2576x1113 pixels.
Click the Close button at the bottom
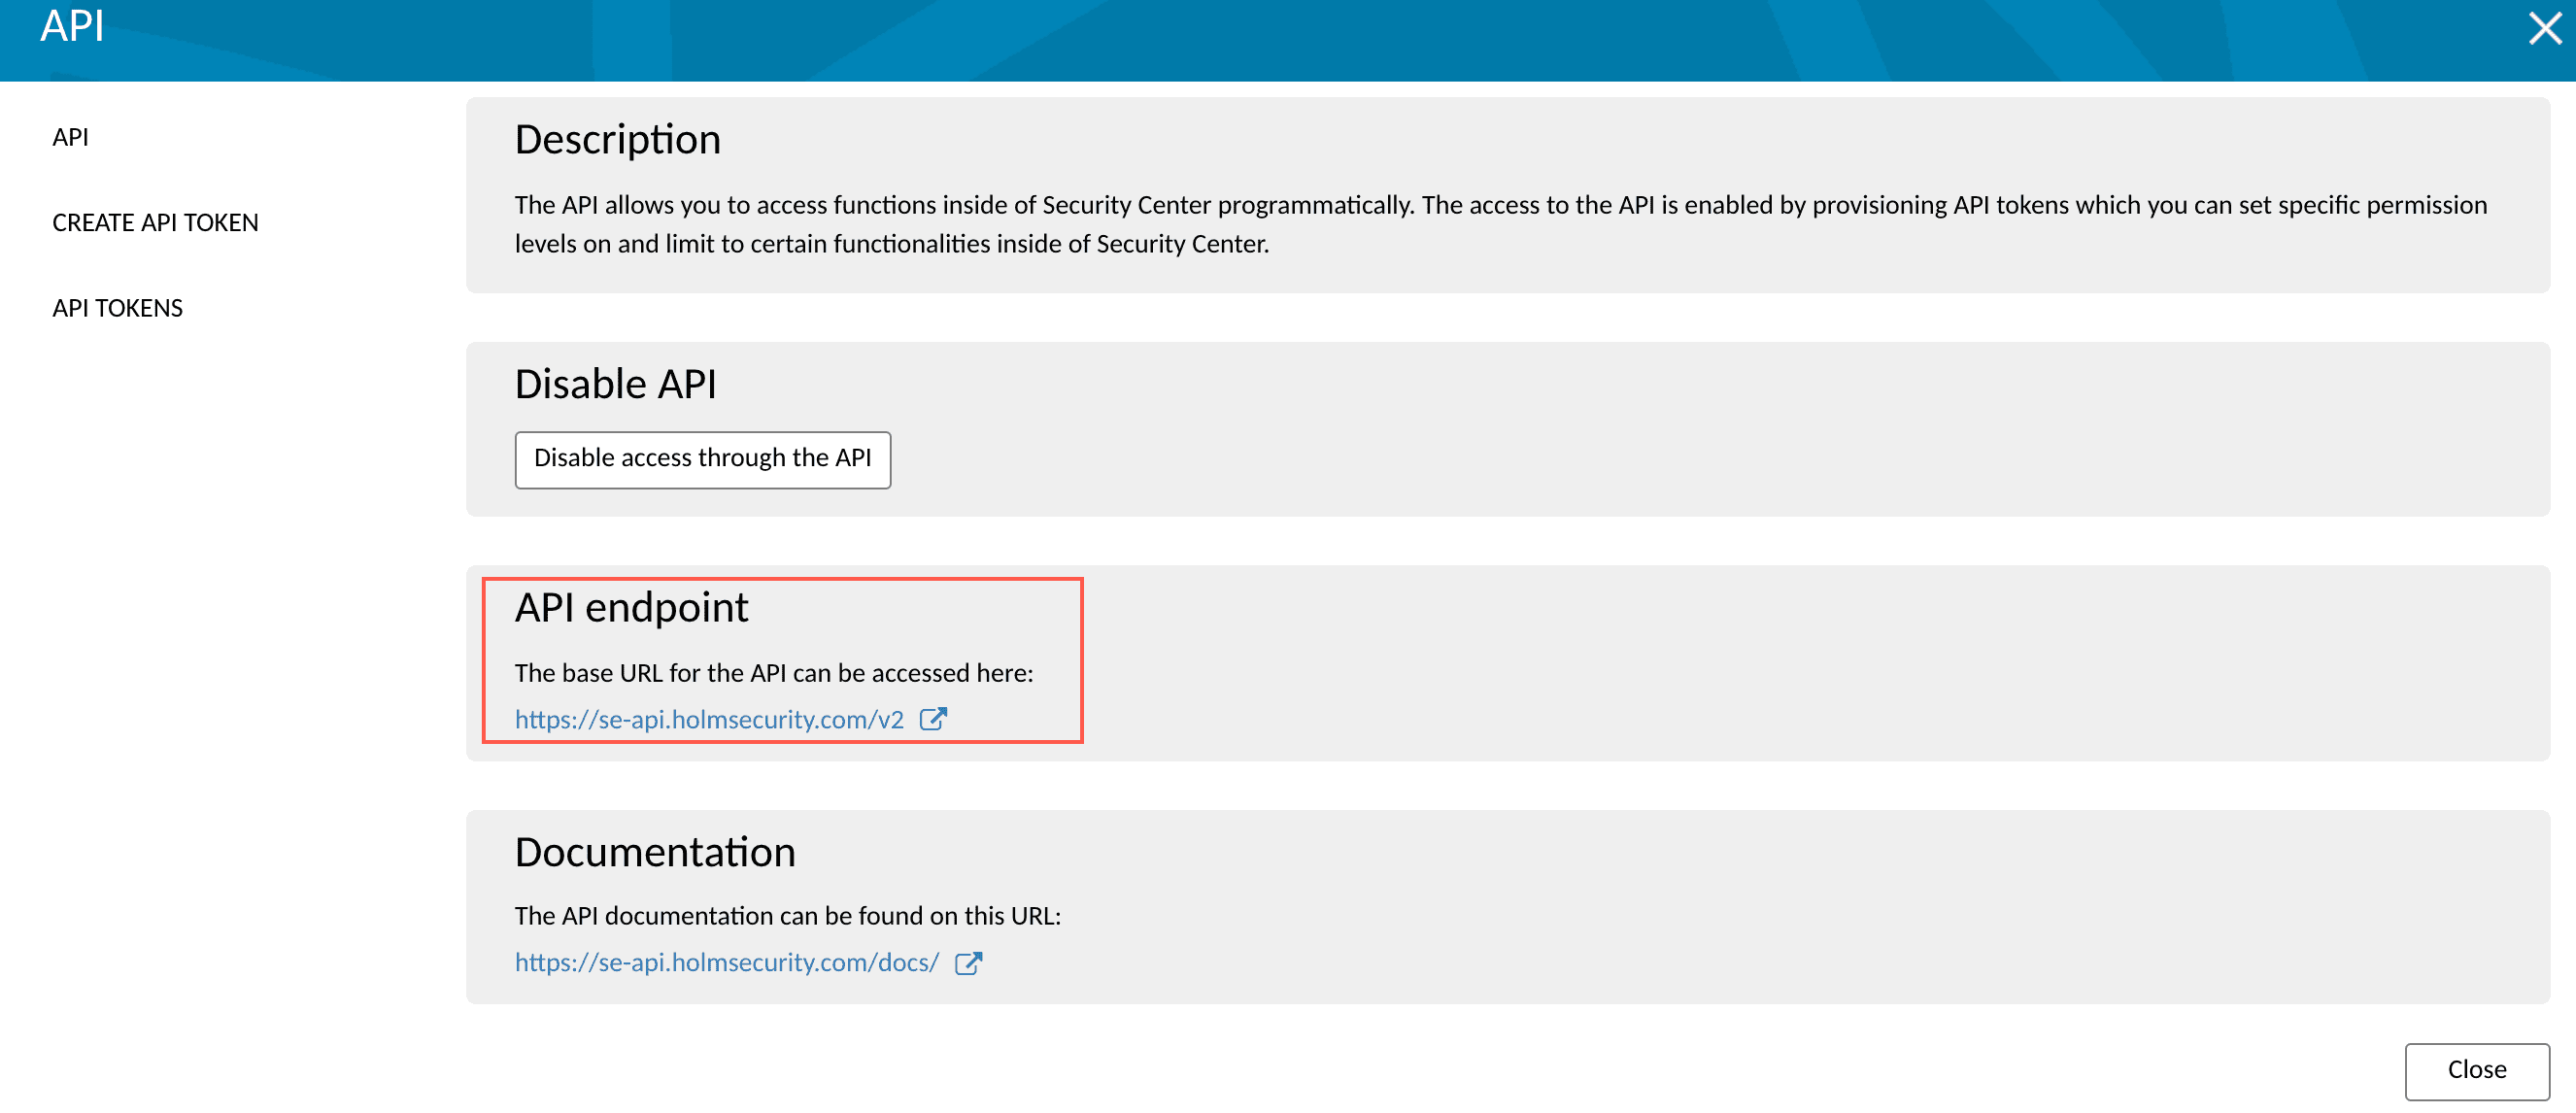(x=2476, y=1069)
